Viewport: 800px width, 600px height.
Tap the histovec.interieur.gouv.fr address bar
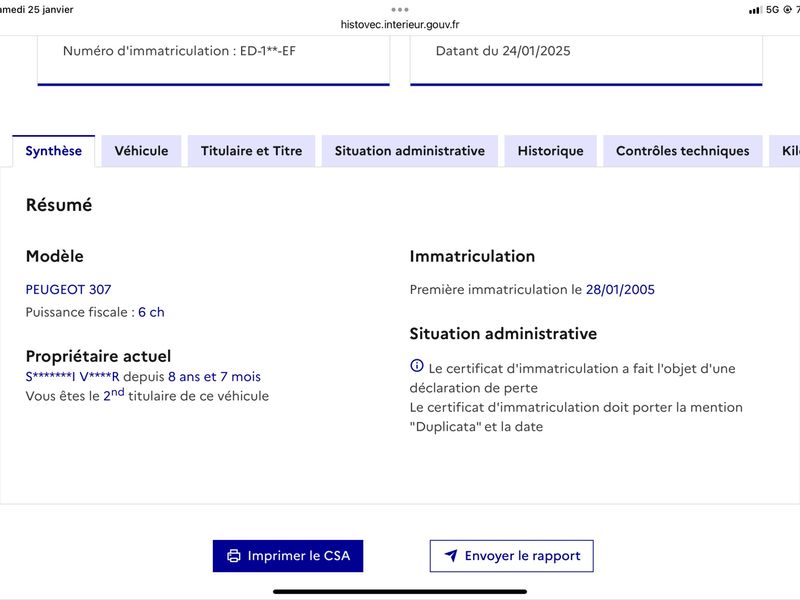(x=400, y=24)
